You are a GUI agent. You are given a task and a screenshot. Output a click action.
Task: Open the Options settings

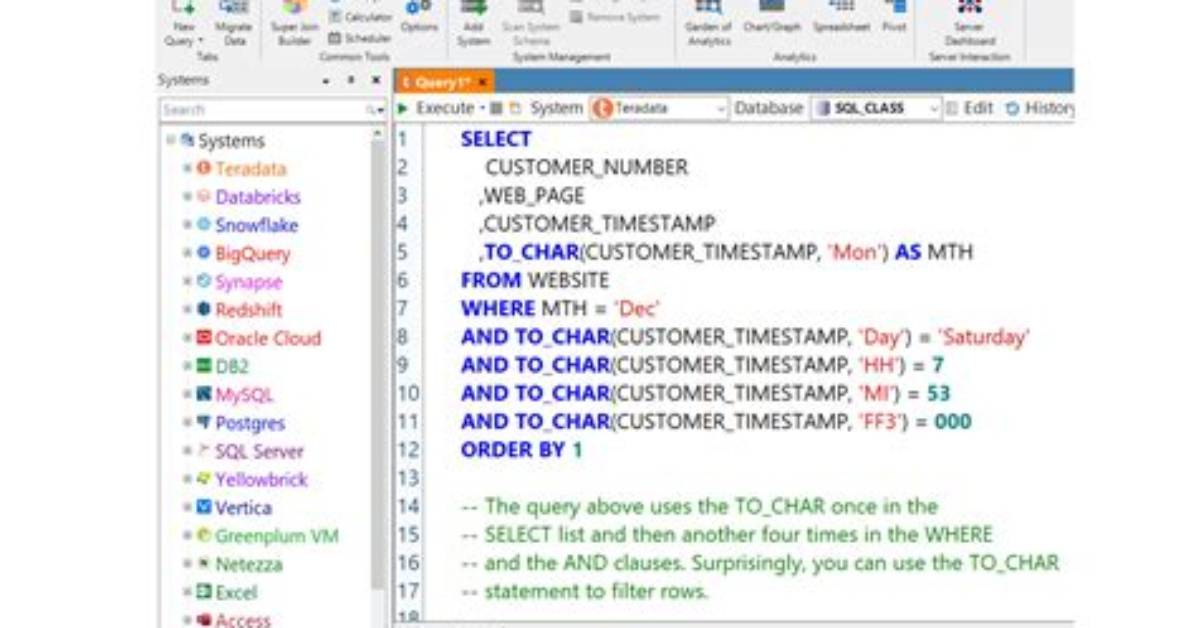(419, 17)
